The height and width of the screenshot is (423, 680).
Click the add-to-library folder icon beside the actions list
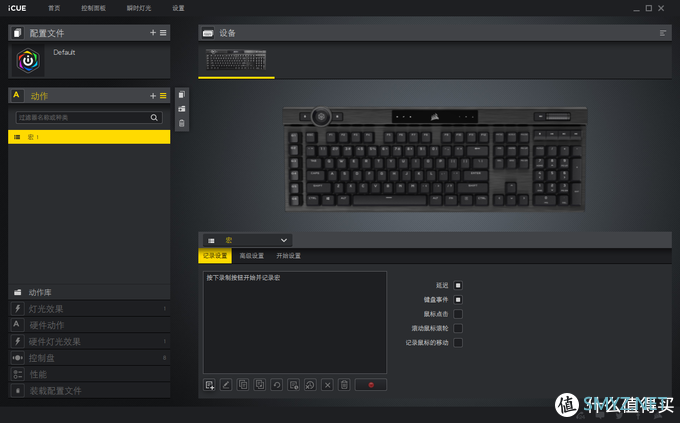point(182,109)
